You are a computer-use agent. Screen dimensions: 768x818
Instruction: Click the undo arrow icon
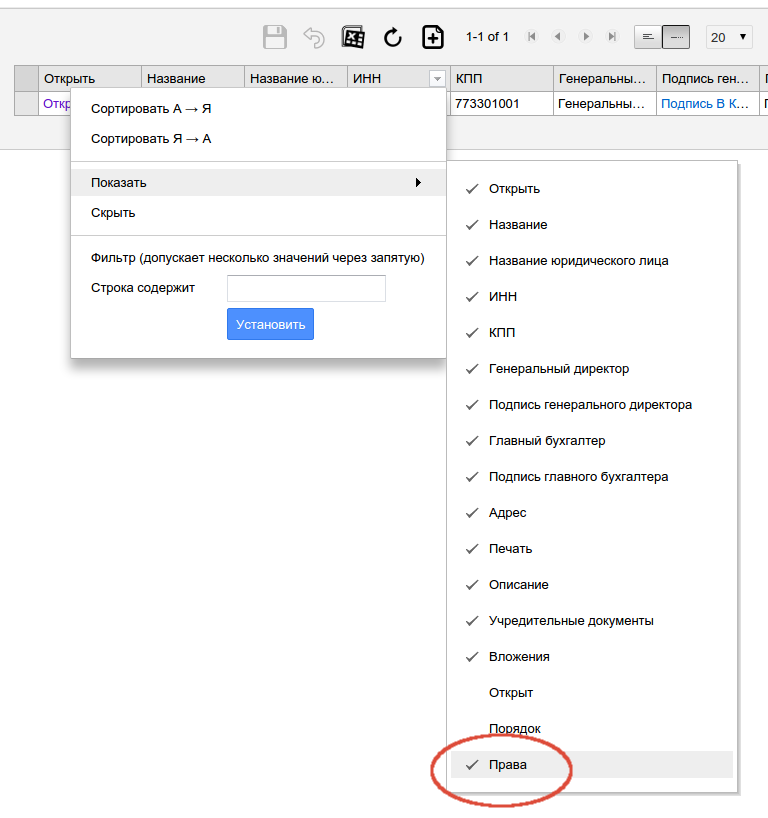(x=314, y=37)
